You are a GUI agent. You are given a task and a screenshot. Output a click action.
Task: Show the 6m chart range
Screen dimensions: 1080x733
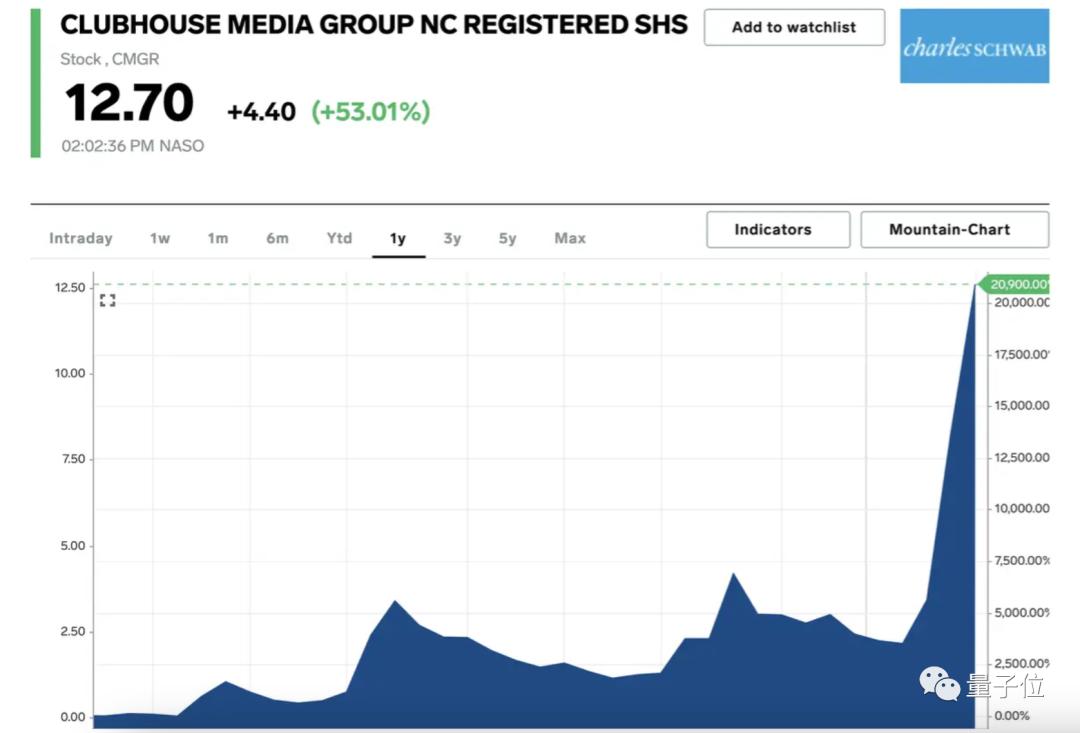pos(277,238)
